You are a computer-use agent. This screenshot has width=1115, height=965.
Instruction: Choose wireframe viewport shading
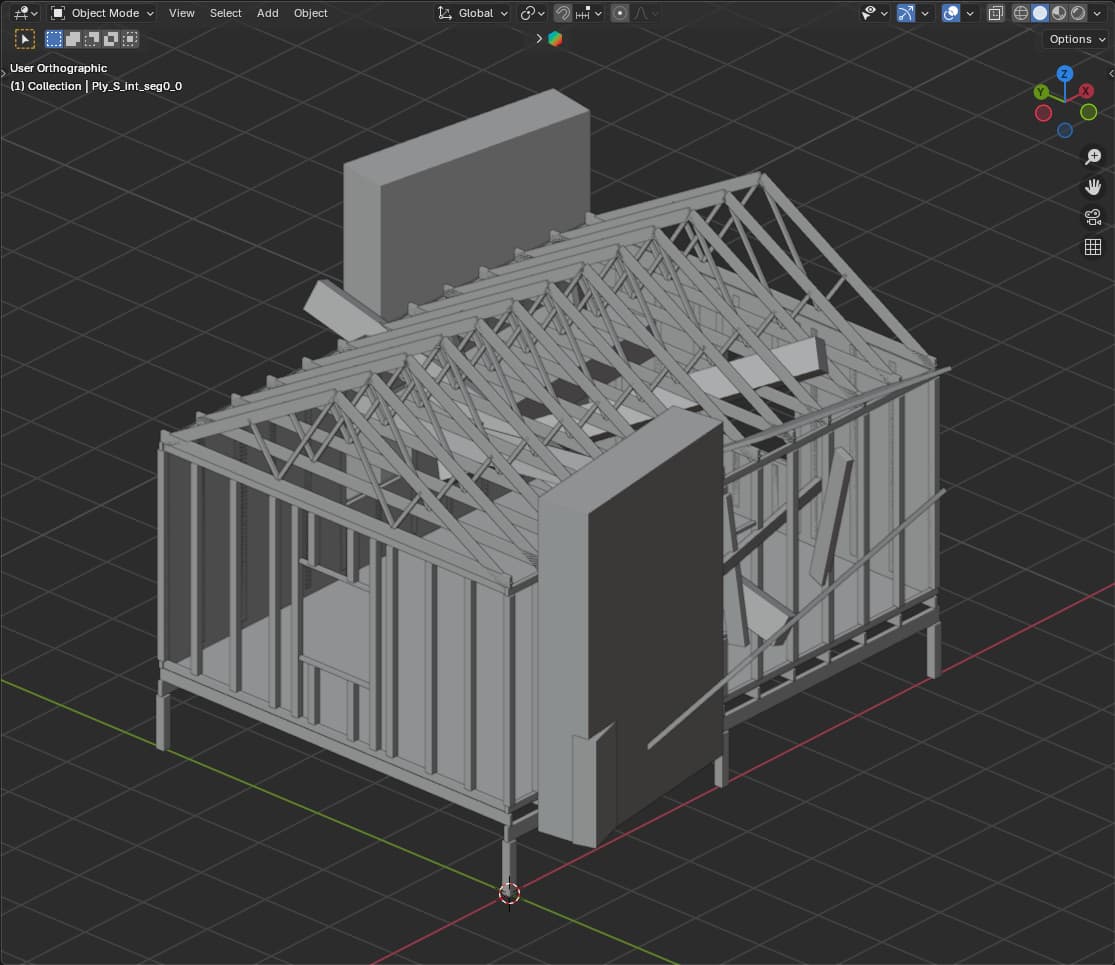(x=1021, y=13)
